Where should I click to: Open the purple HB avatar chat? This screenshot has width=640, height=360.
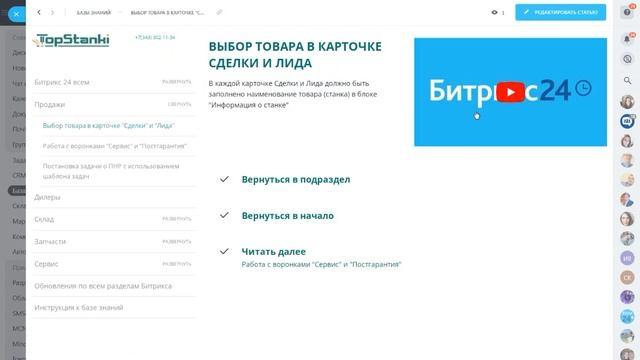[x=627, y=258]
